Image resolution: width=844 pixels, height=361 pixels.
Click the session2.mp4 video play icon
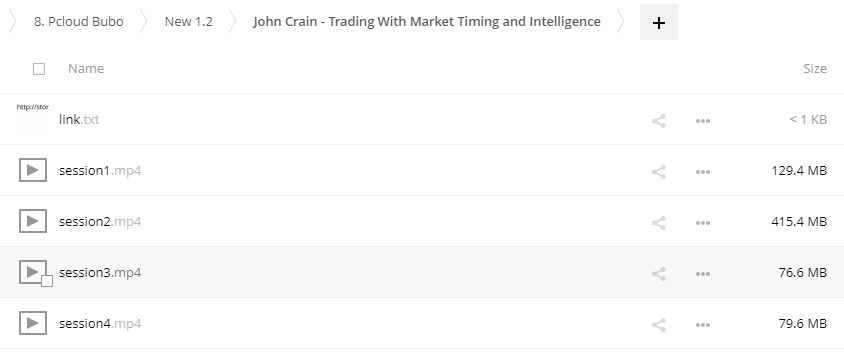pyautogui.click(x=33, y=221)
